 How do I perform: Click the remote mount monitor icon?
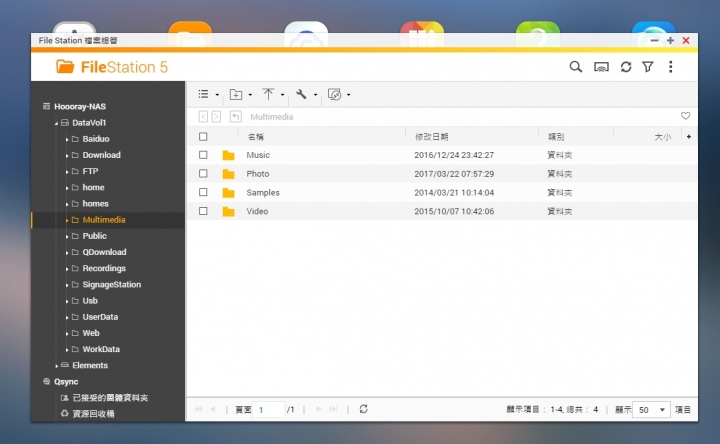(x=601, y=67)
